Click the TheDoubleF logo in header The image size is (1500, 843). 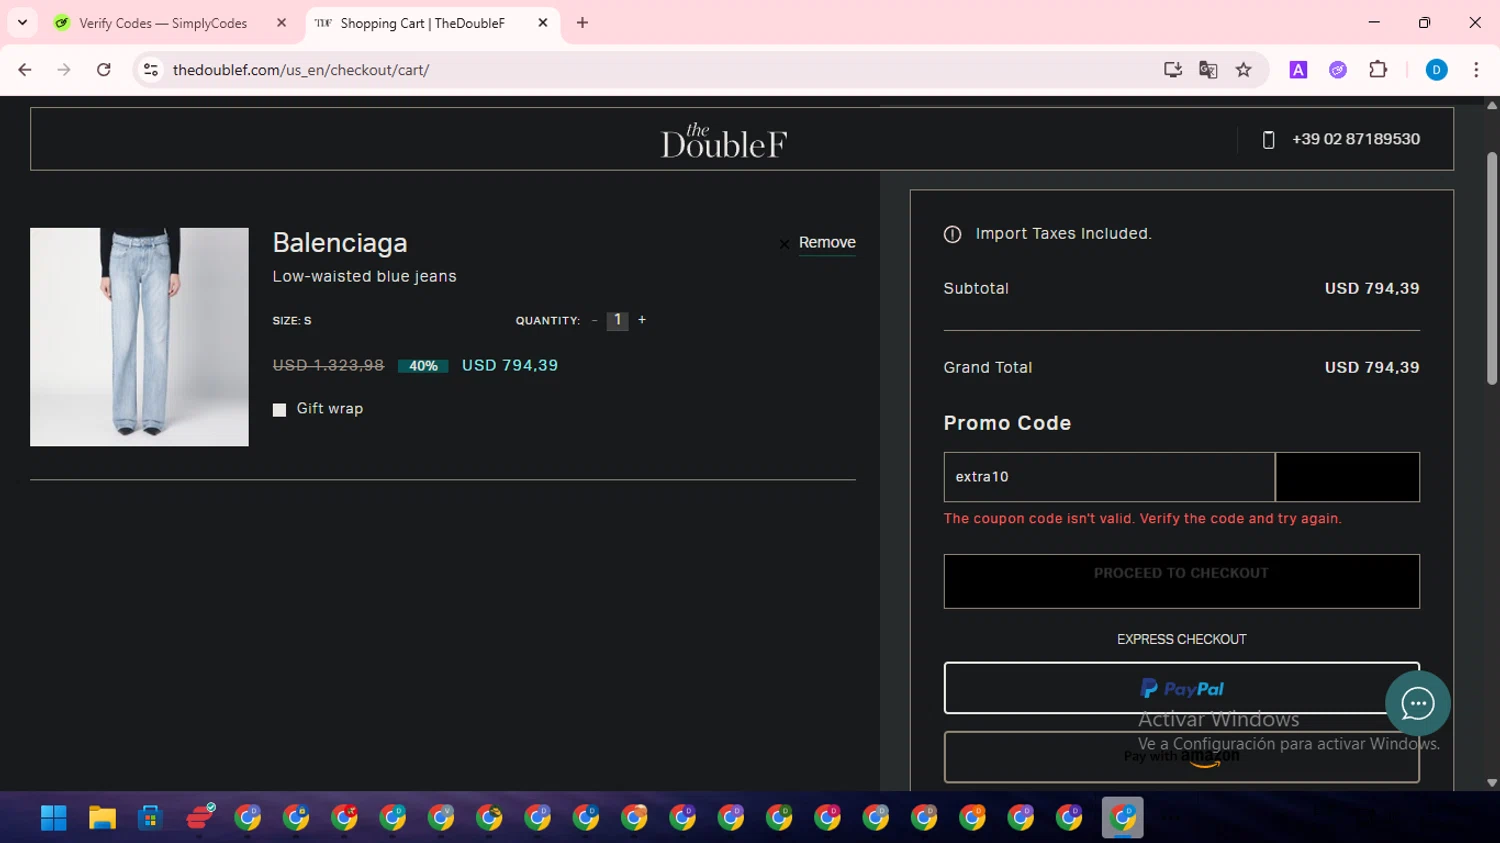click(723, 141)
